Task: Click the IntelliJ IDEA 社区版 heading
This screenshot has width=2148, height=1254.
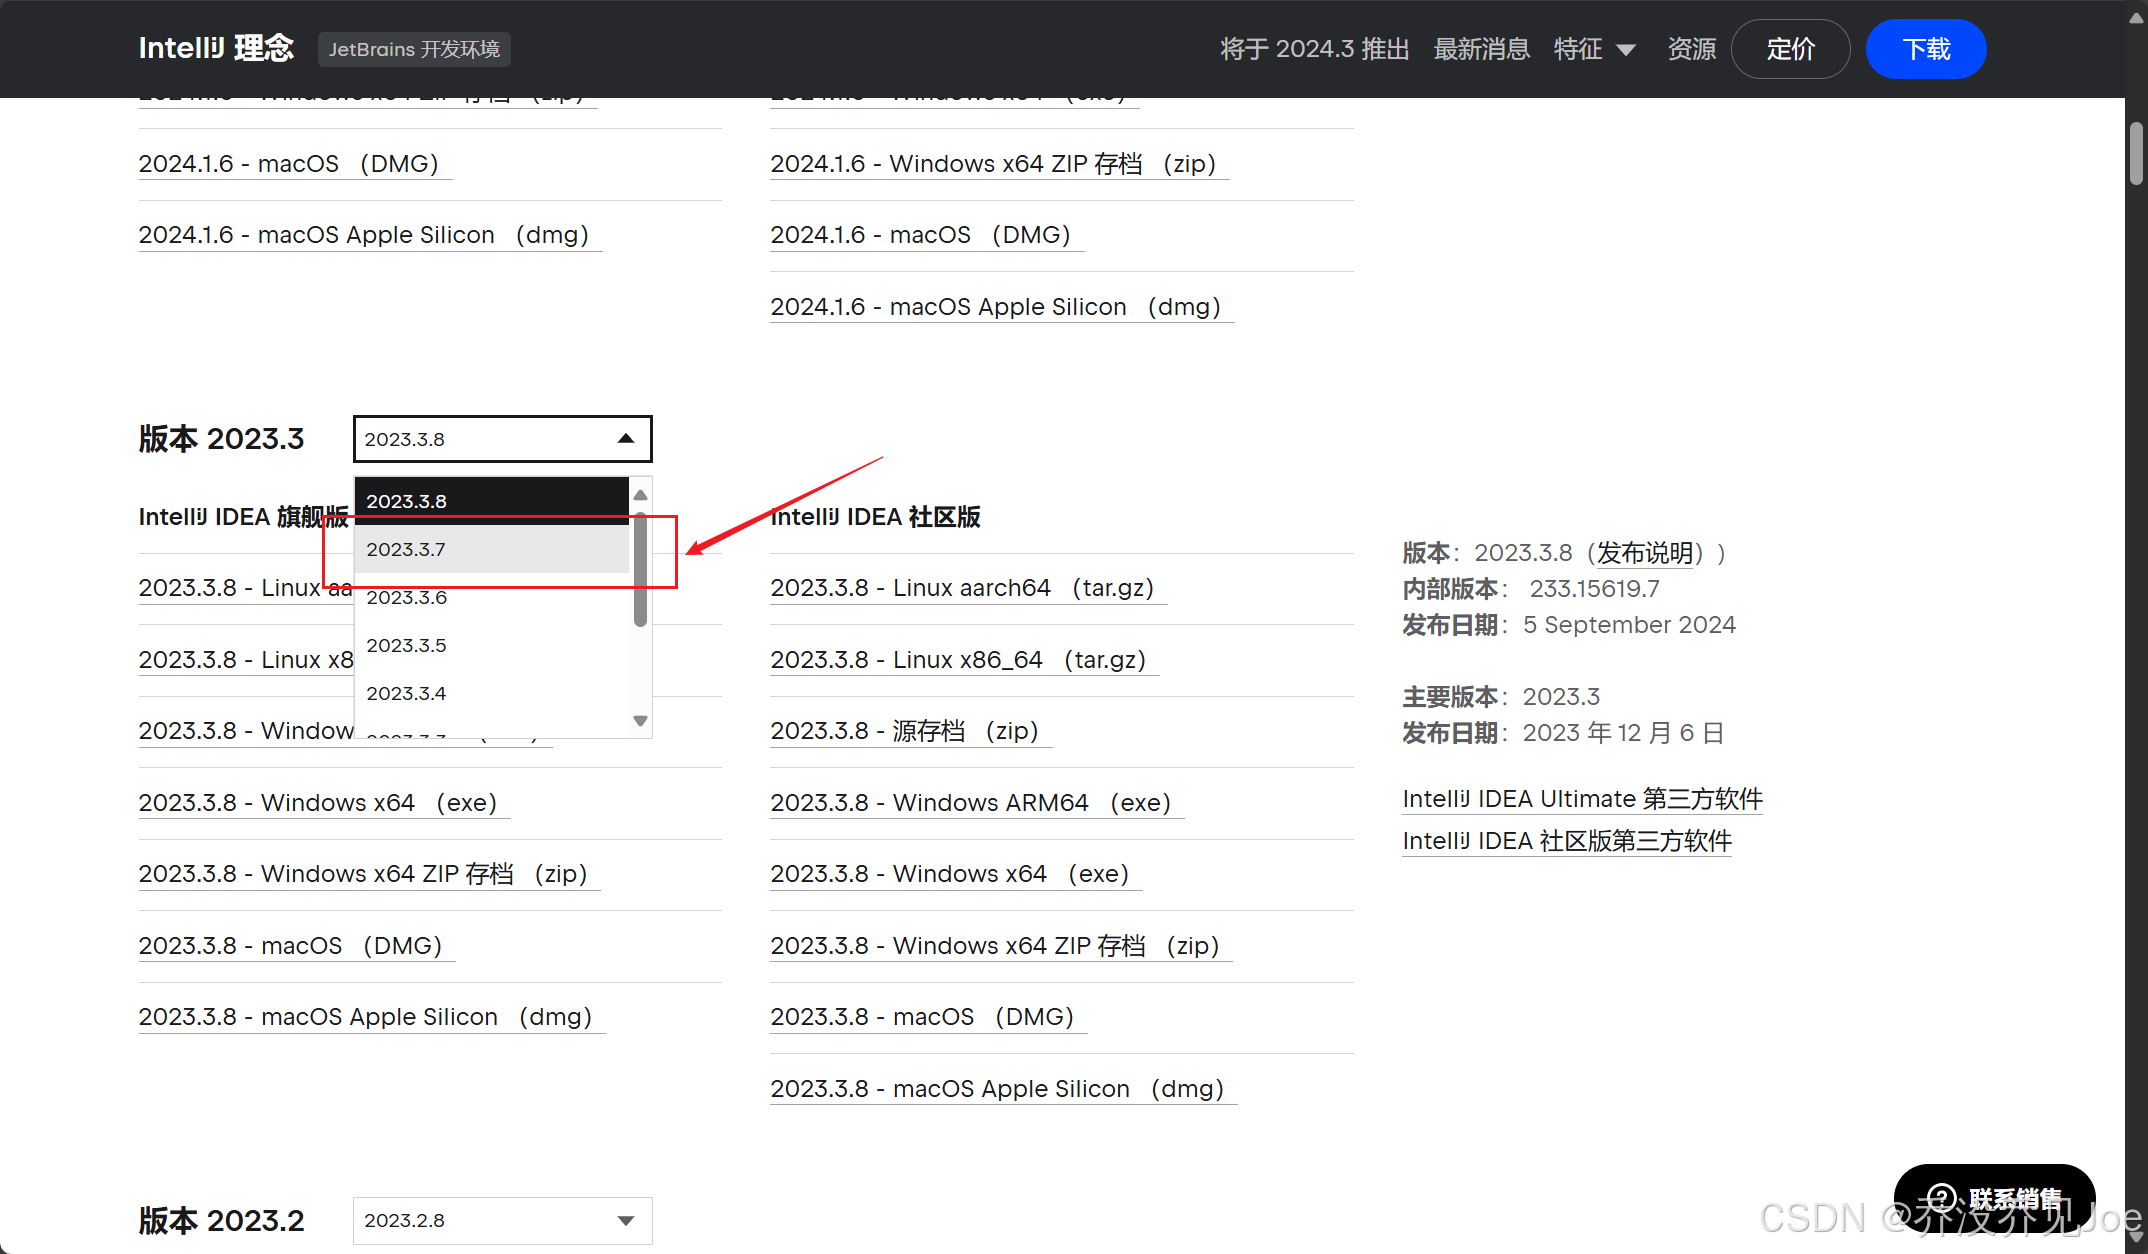Action: tap(875, 517)
